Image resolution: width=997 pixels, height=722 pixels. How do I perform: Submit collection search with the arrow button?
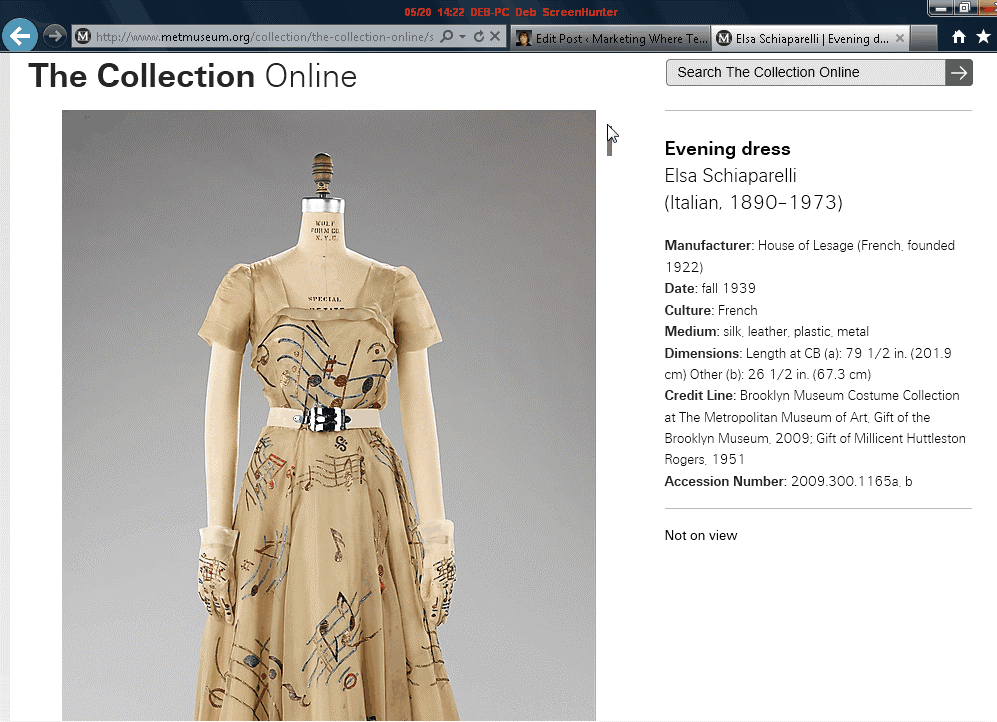click(x=959, y=72)
